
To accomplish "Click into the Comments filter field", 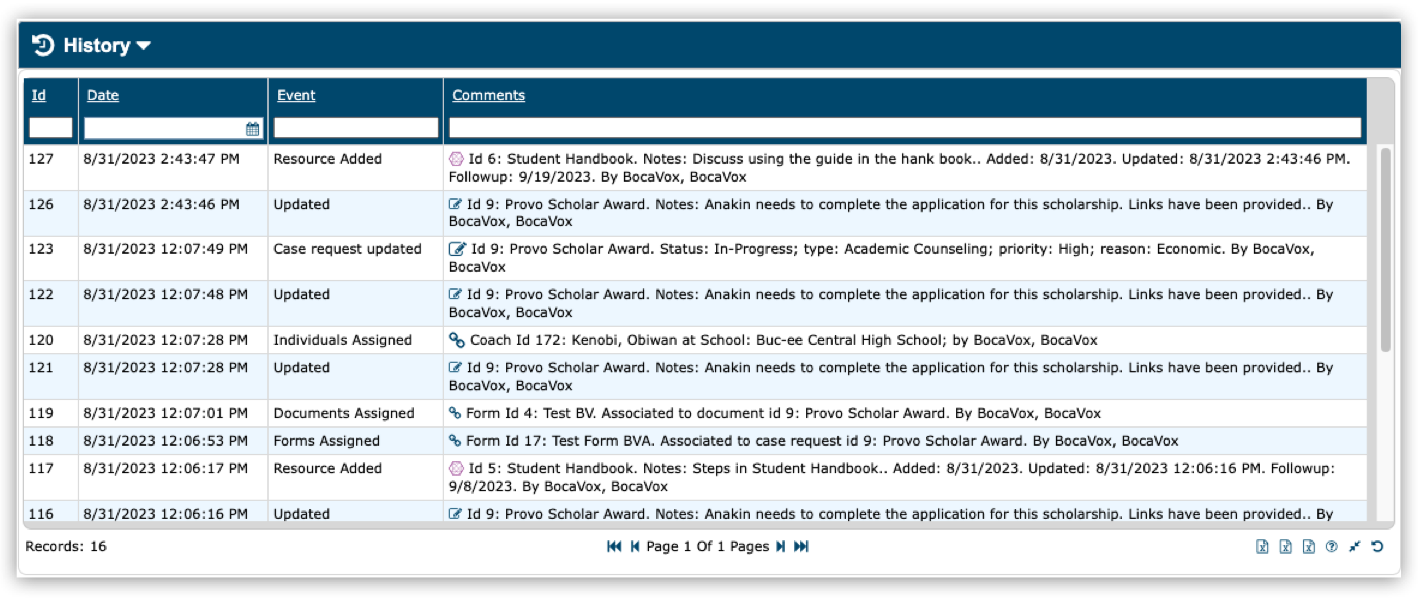I will pos(904,128).
